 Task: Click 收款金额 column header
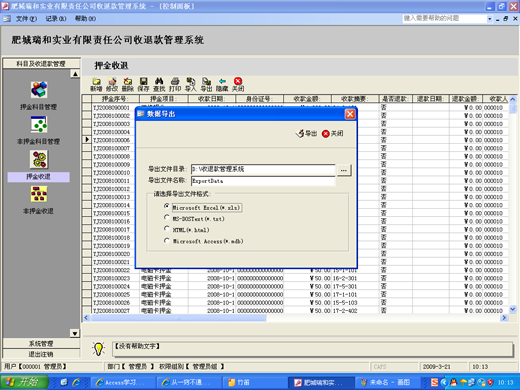point(307,99)
